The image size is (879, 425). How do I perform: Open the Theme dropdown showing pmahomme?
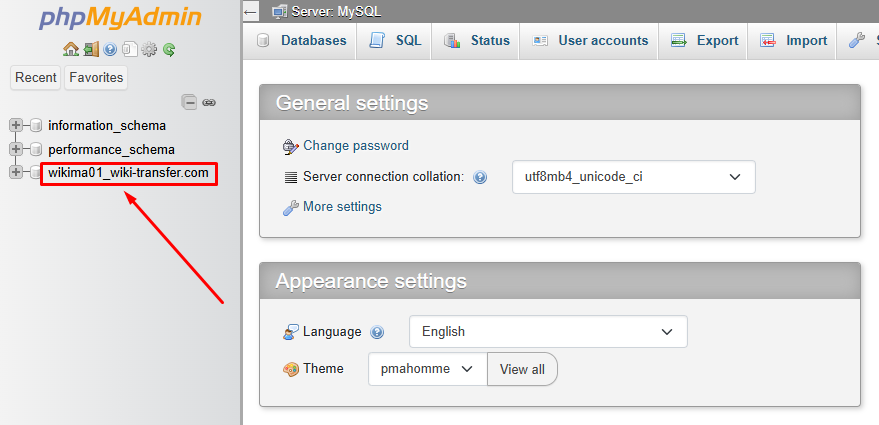428,369
